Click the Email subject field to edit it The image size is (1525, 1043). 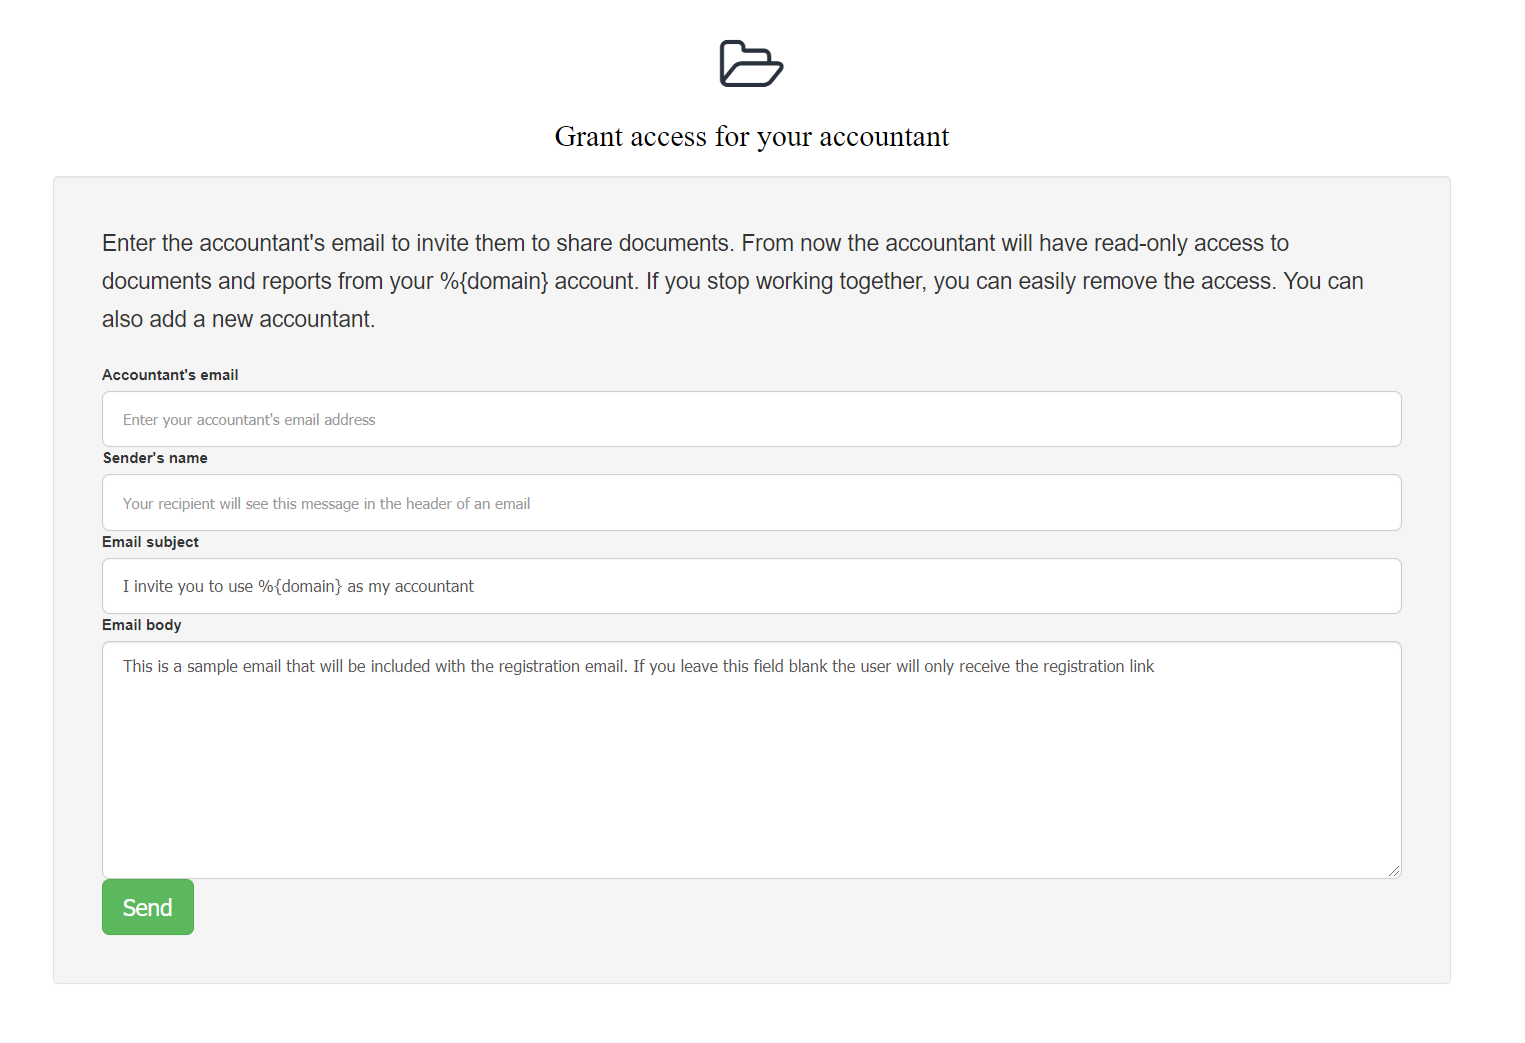tap(750, 586)
